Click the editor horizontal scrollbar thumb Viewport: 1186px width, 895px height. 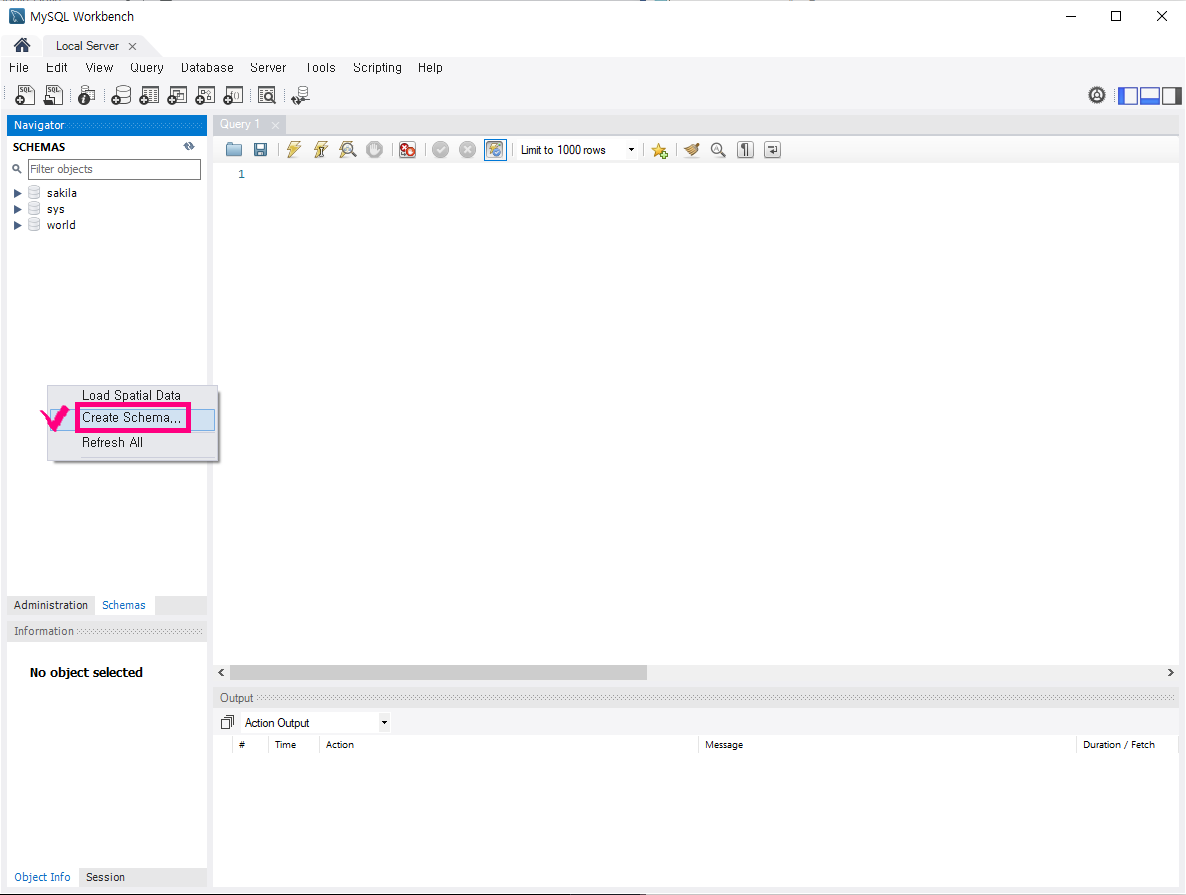click(x=439, y=673)
